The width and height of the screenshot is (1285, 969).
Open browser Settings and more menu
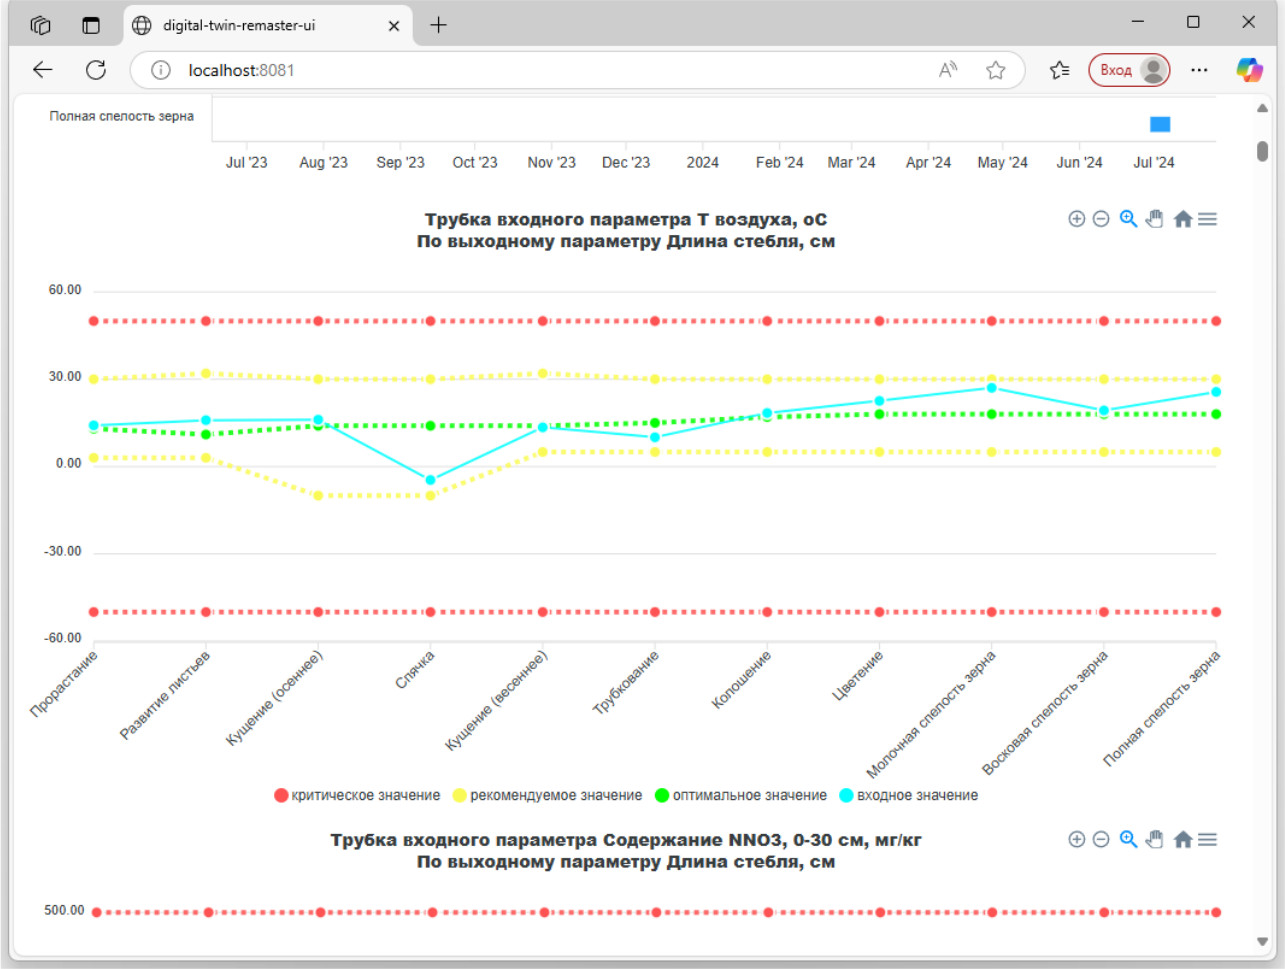pyautogui.click(x=1199, y=70)
